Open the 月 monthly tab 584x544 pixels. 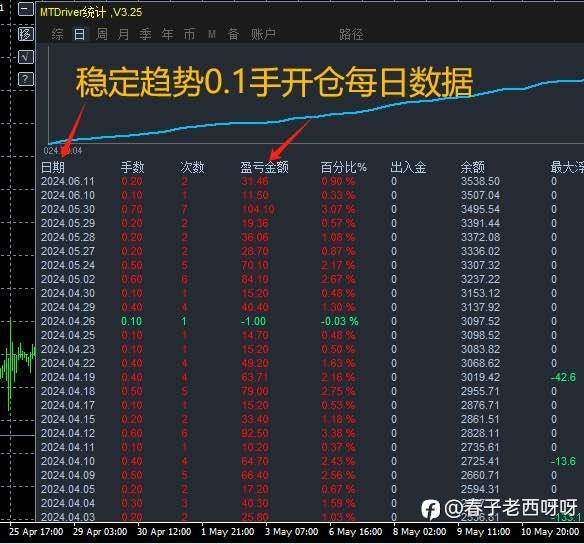[123, 34]
